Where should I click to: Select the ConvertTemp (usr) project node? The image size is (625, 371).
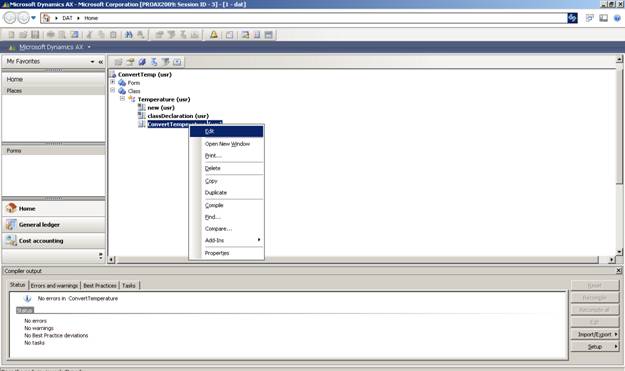145,75
